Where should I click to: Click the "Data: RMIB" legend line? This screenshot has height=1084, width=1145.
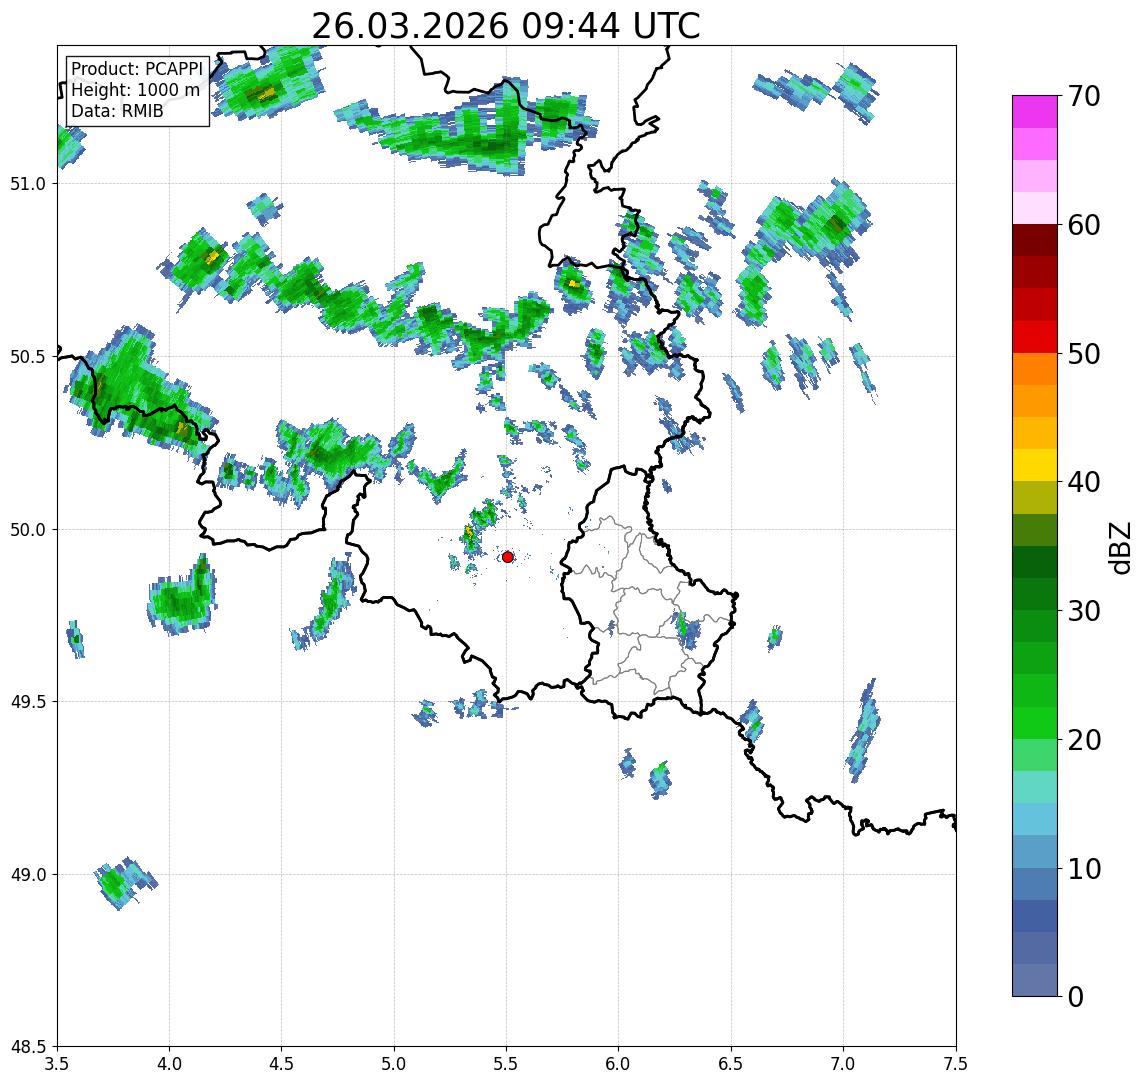coord(117,111)
